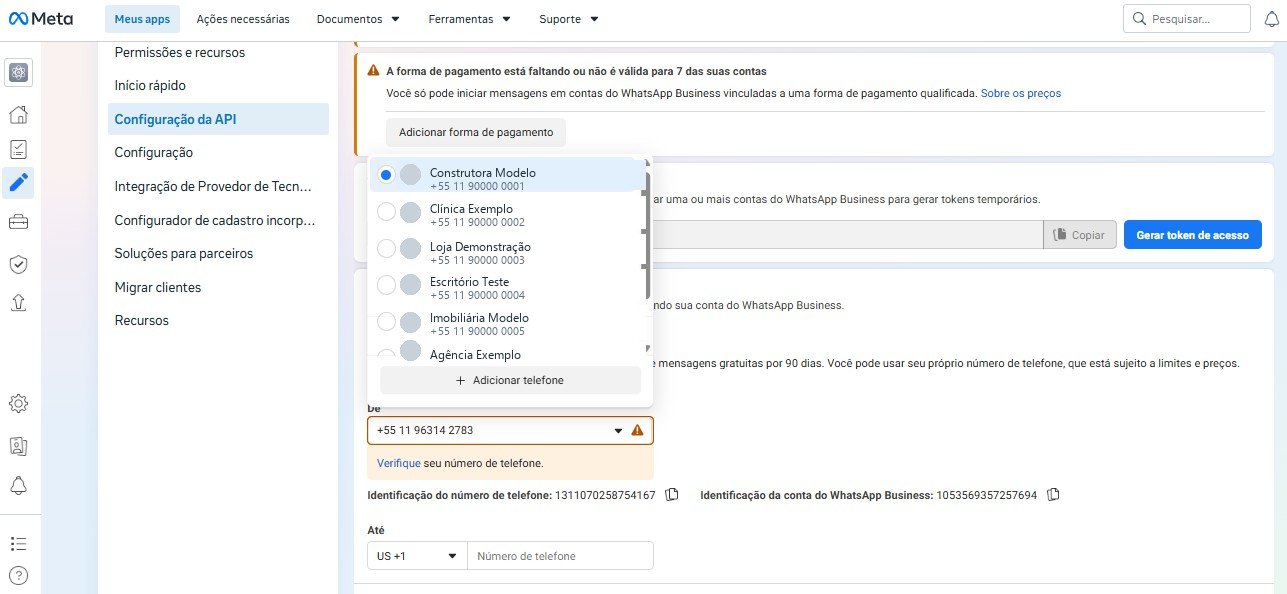The height and width of the screenshot is (594, 1287).
Task: Open the settings gear icon in left rail
Action: [x=18, y=404]
